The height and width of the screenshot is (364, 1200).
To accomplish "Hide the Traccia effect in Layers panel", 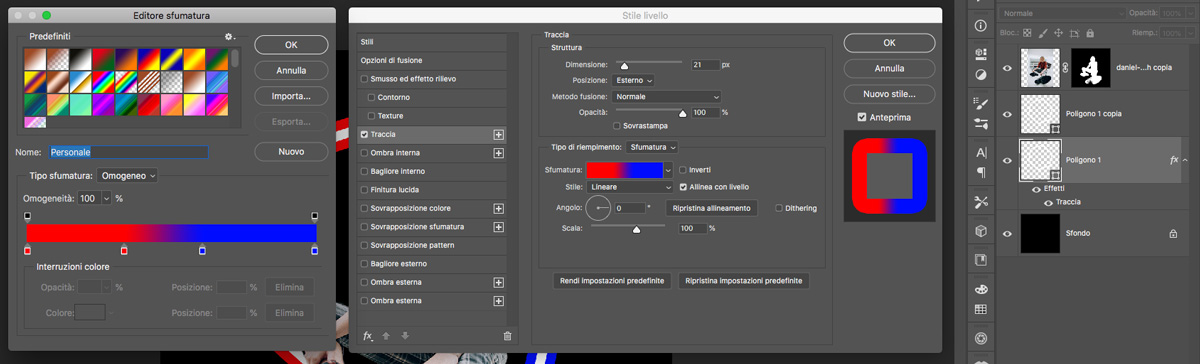I will click(1049, 202).
